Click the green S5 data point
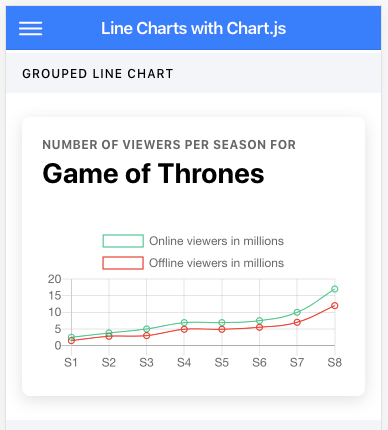This screenshot has width=388, height=430. 222,322
